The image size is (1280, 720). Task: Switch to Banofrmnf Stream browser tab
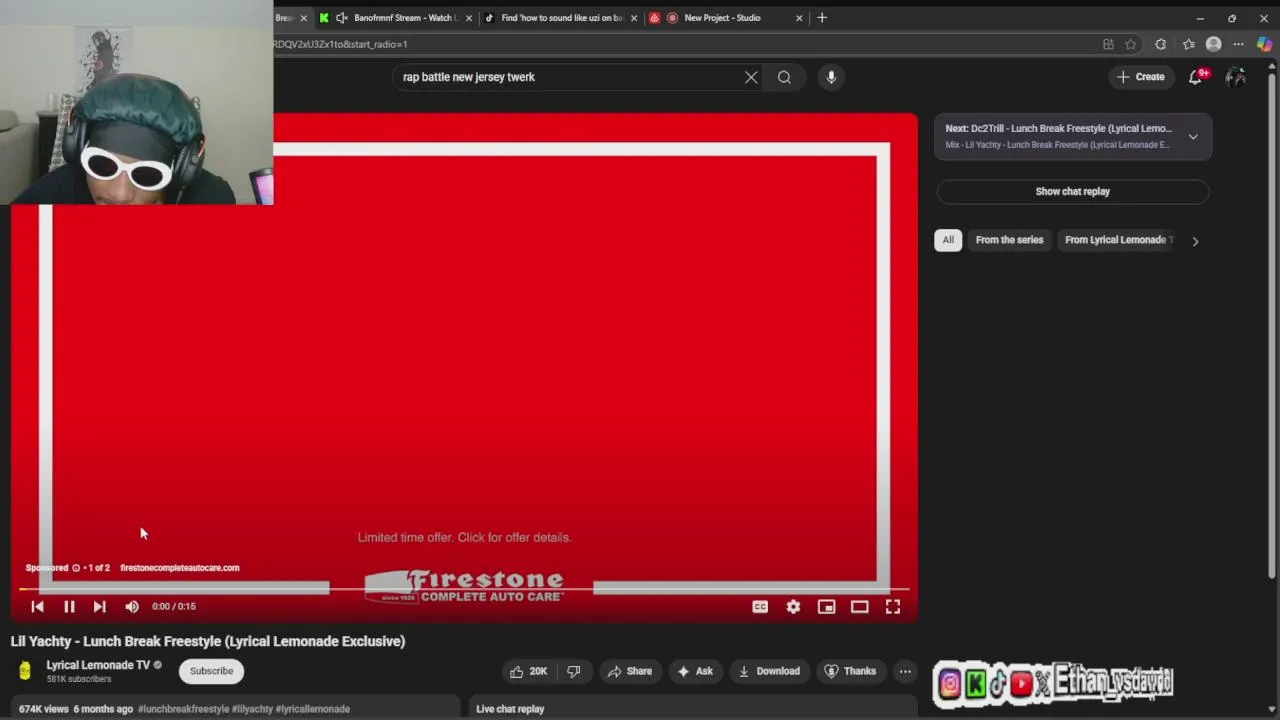395,18
